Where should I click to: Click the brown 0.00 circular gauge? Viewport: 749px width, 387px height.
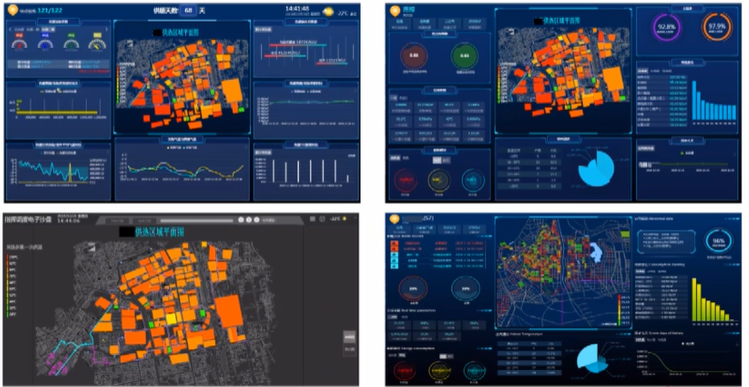(414, 56)
